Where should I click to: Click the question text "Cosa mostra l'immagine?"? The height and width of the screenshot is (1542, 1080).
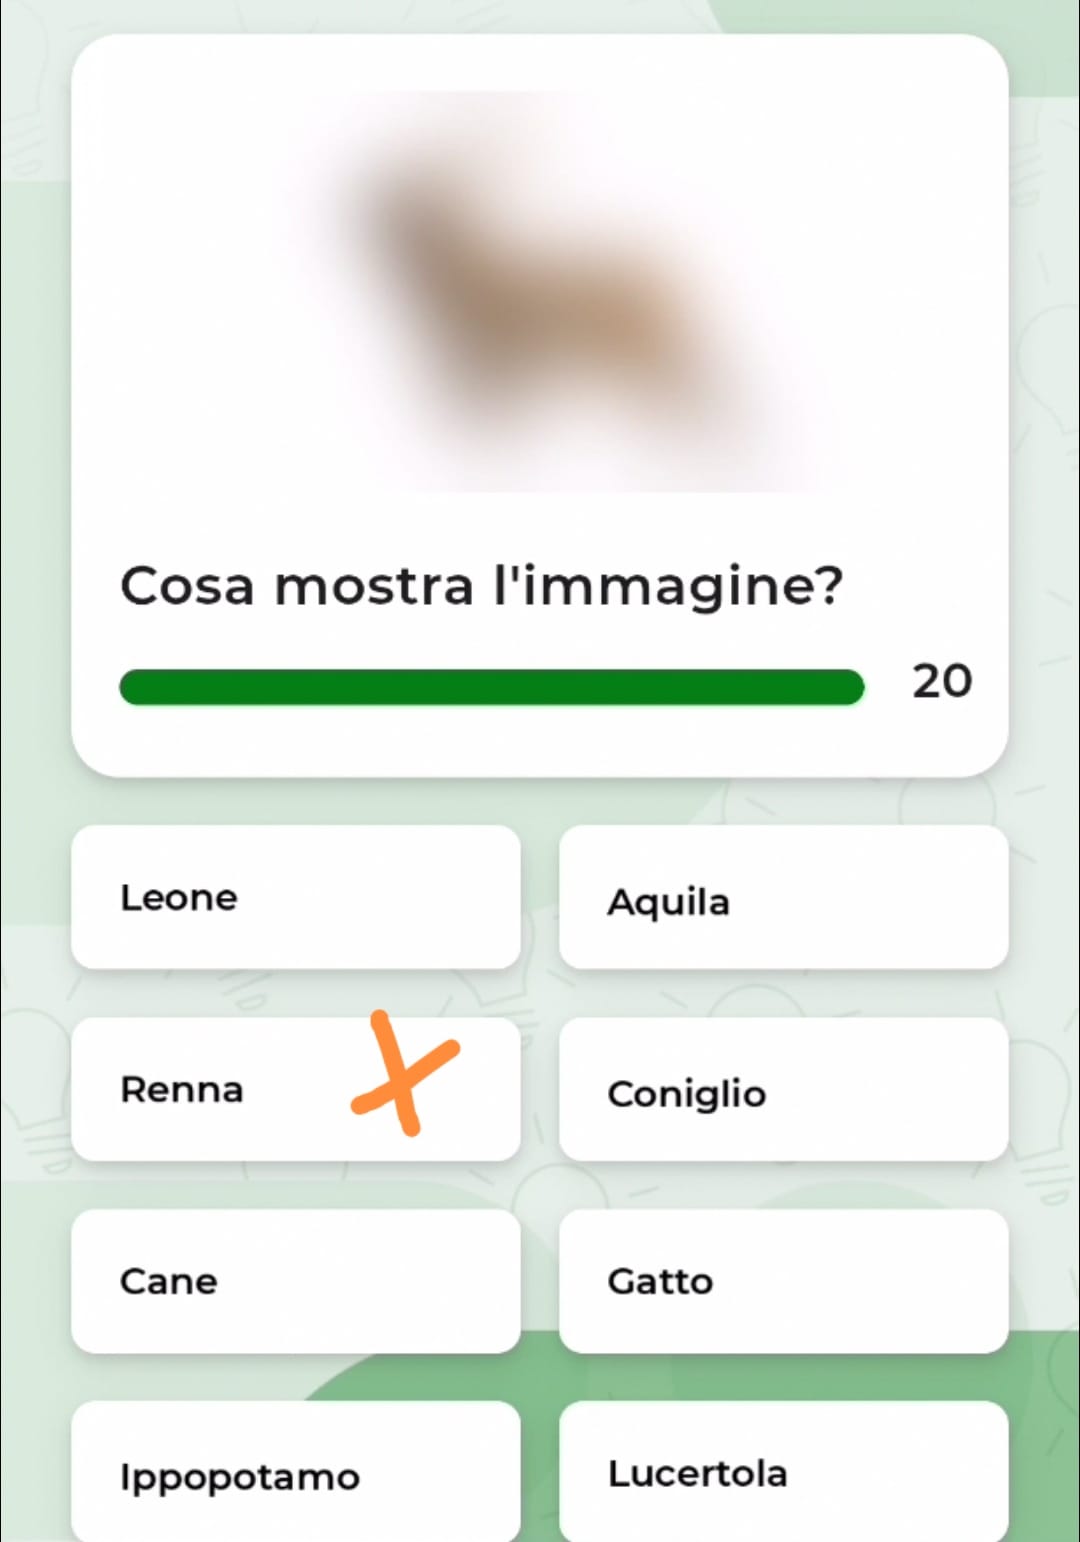tap(481, 586)
